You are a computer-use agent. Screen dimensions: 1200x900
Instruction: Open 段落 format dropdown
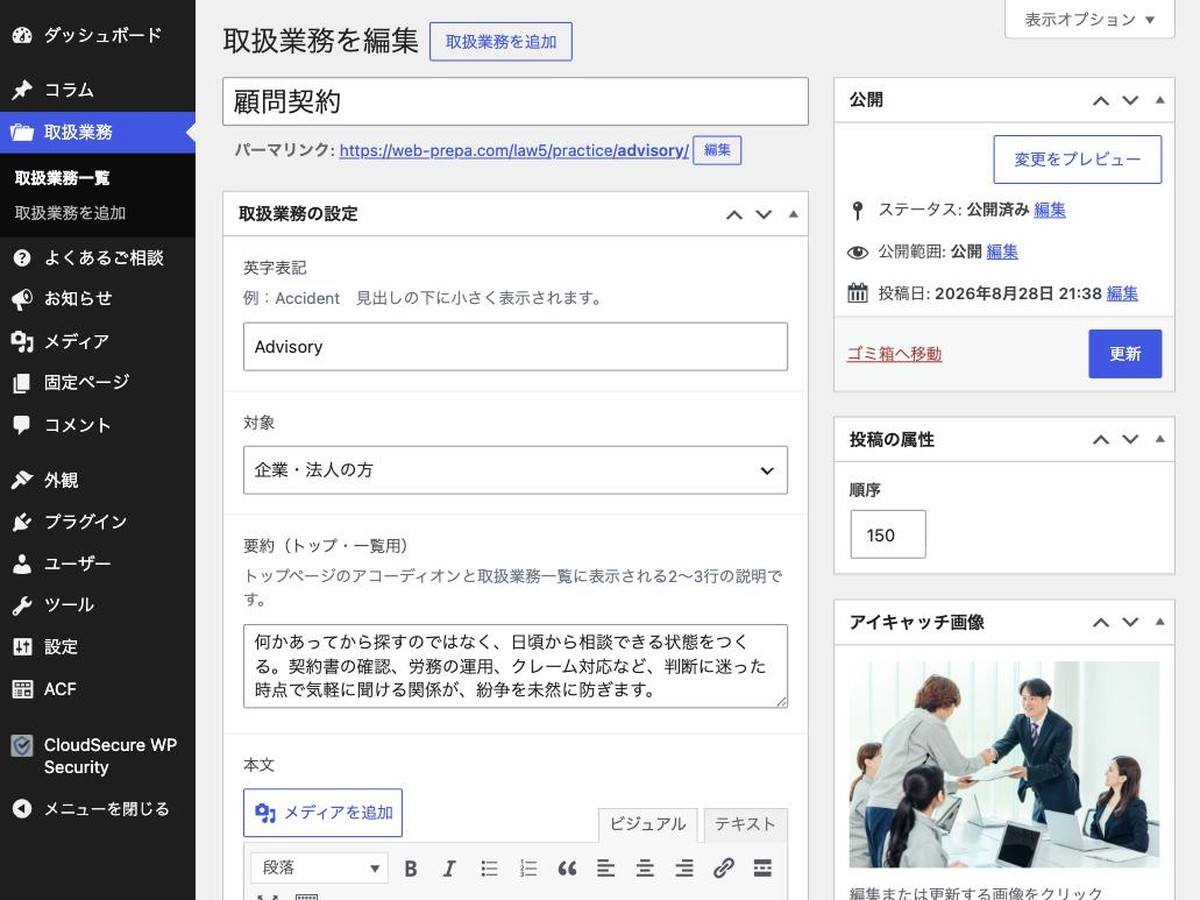(320, 868)
